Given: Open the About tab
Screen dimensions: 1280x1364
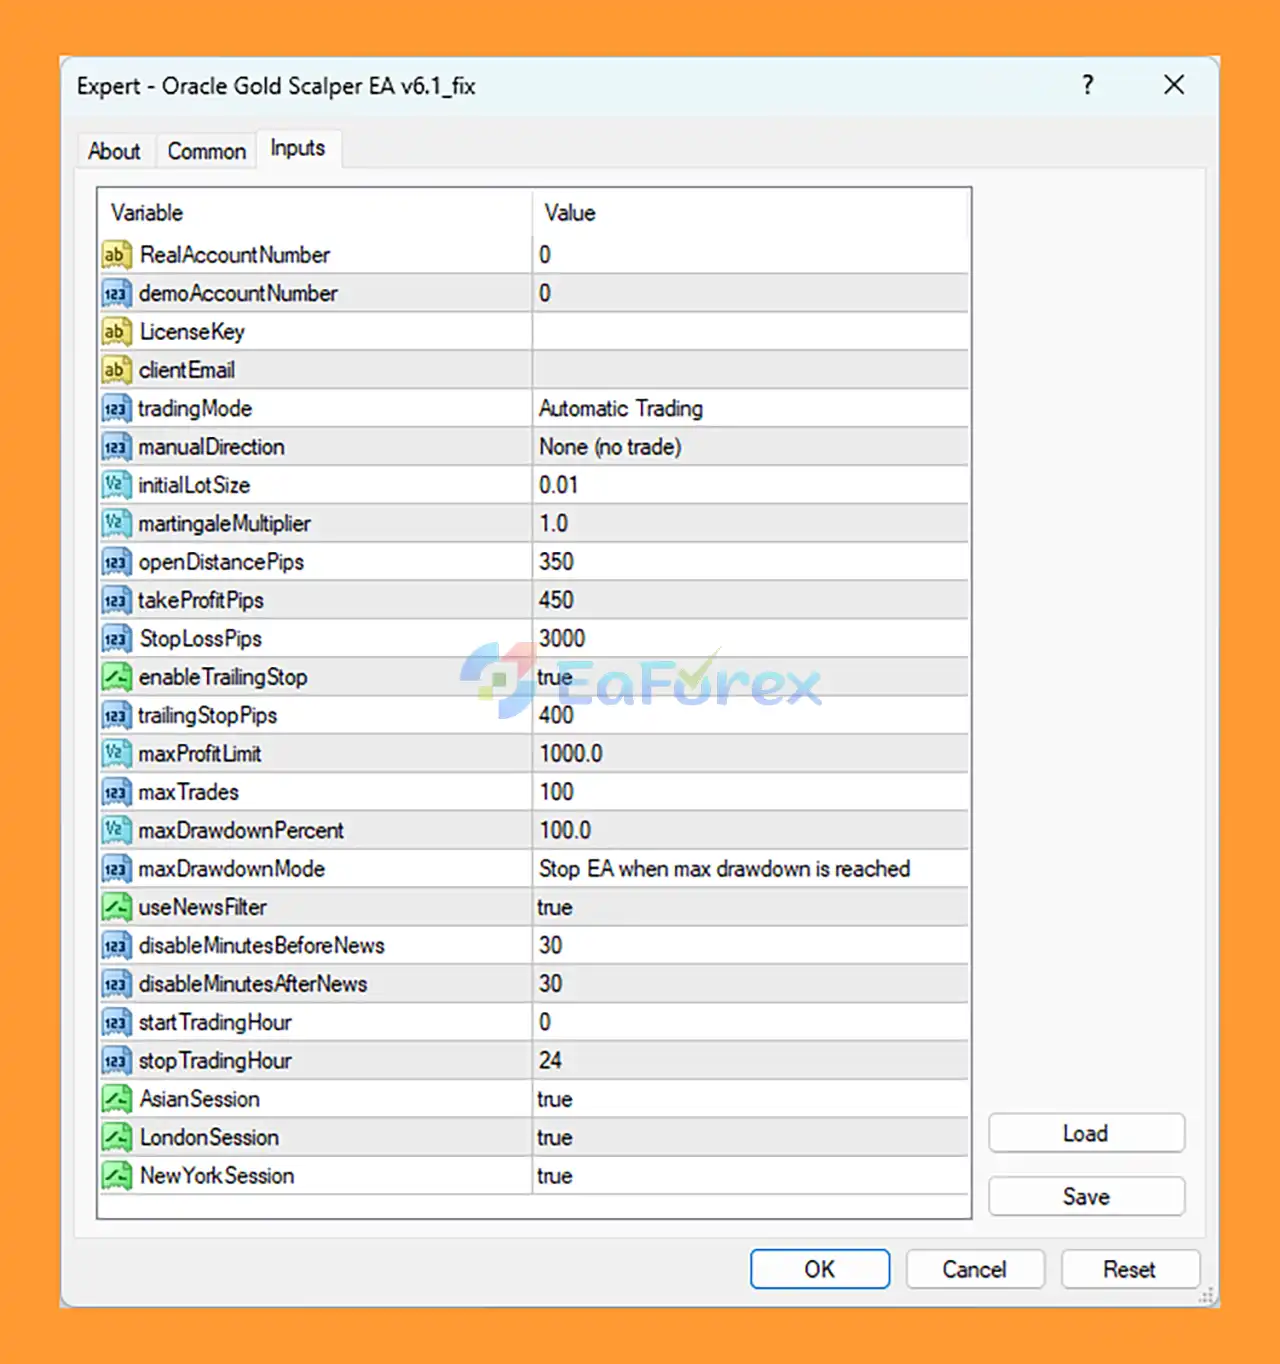Looking at the screenshot, I should coord(114,151).
